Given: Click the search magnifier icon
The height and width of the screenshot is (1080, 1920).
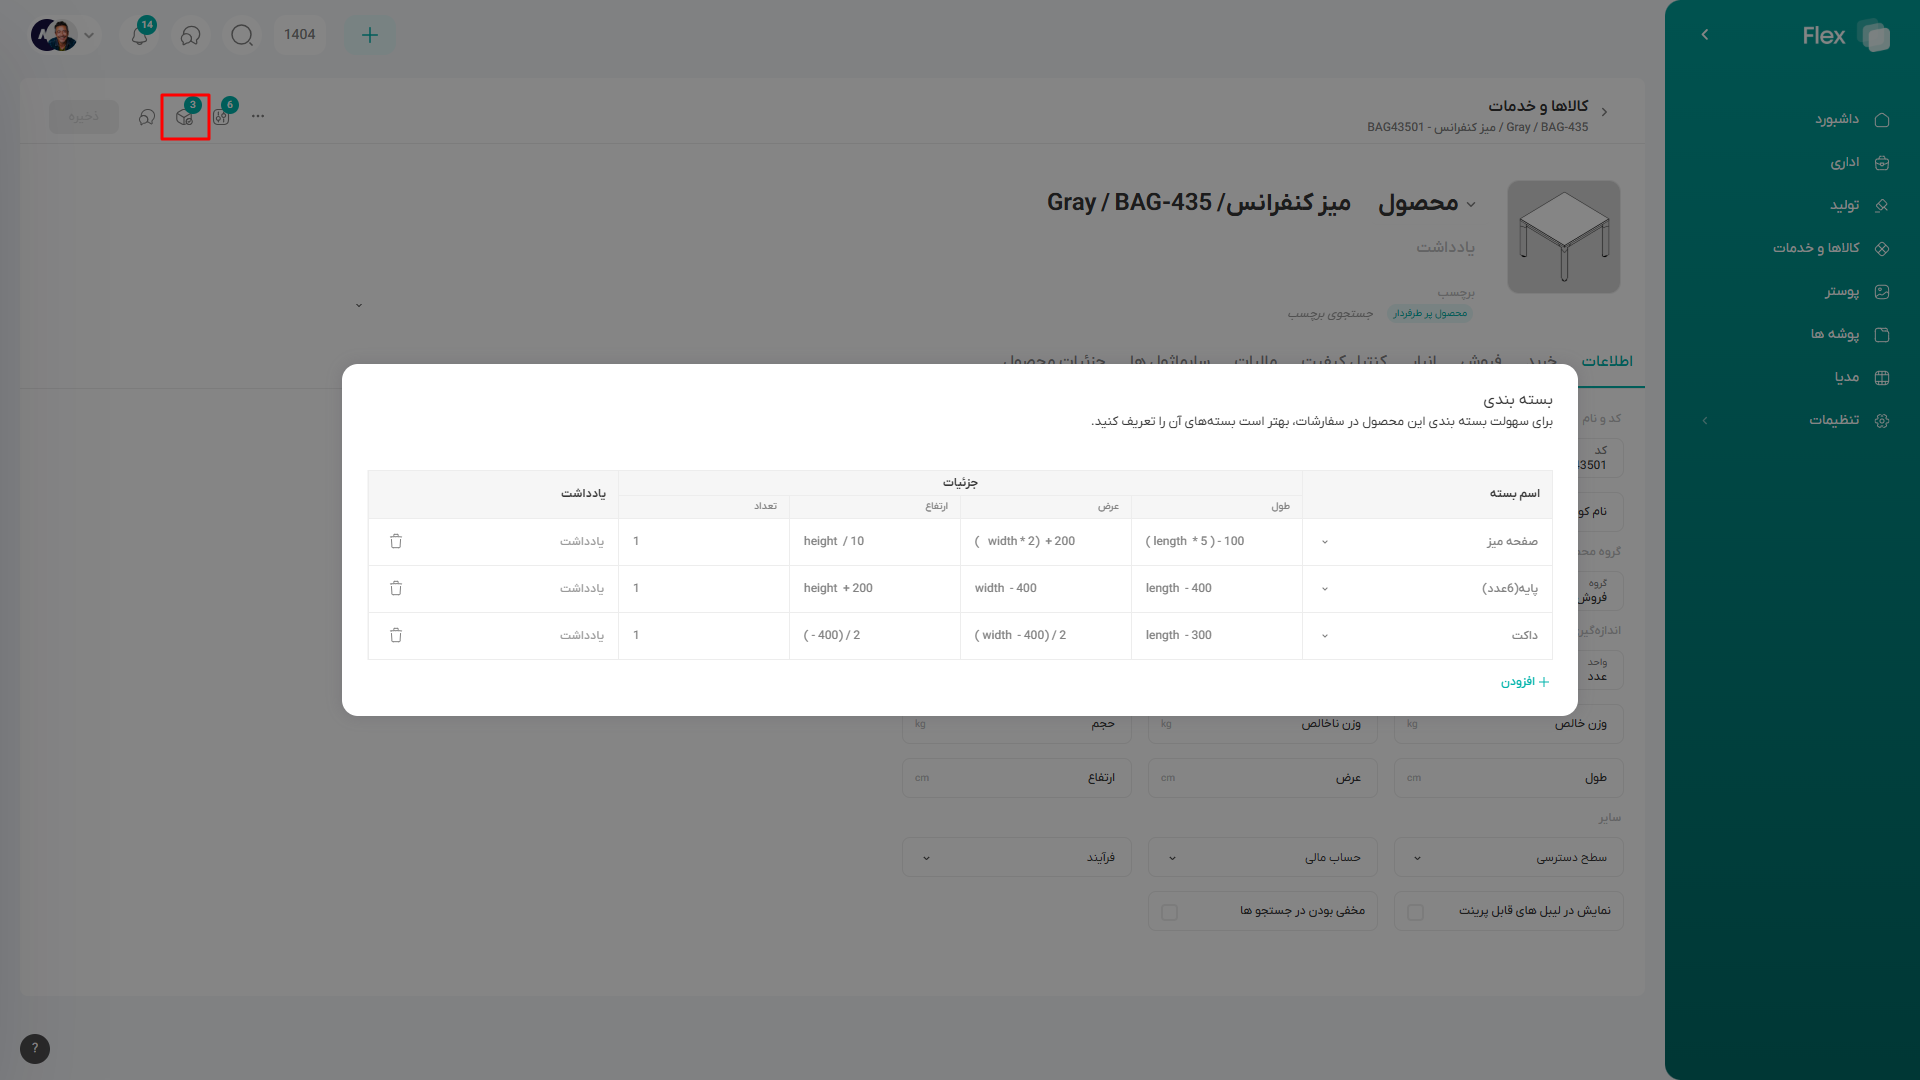Looking at the screenshot, I should coord(242,35).
